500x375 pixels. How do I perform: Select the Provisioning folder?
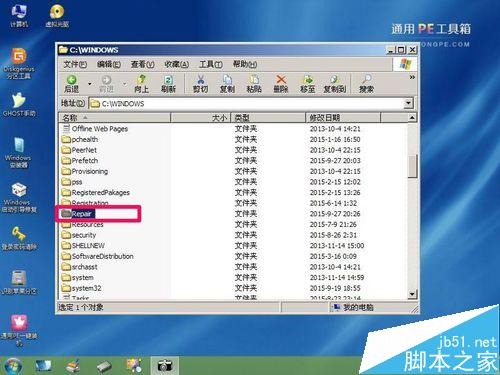pyautogui.click(x=85, y=171)
